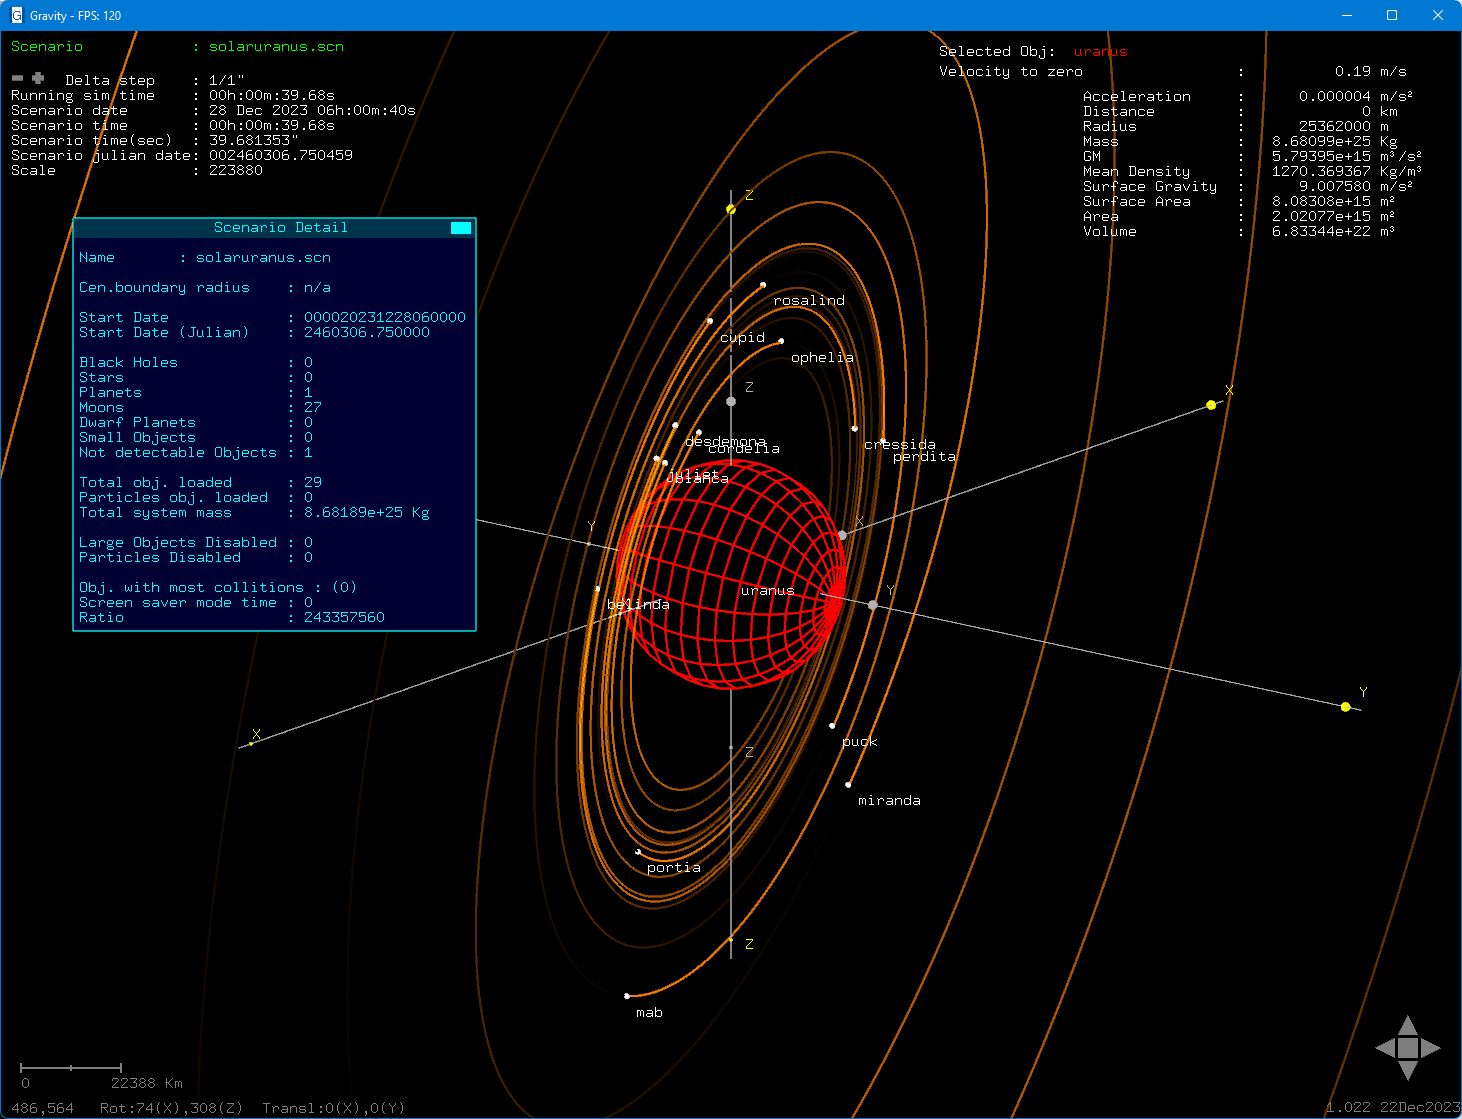
Task: Click the 'Ratio' value '243357560'
Action: 344,618
